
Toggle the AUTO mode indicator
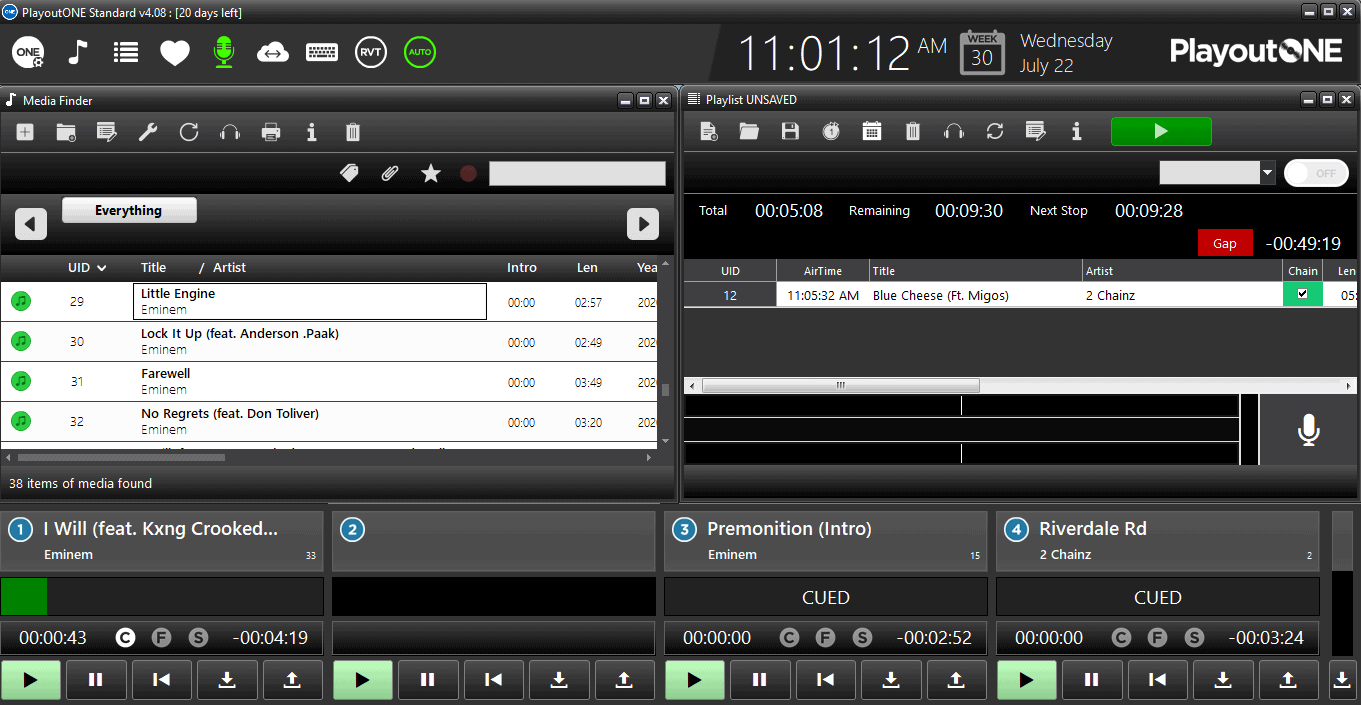(x=420, y=52)
